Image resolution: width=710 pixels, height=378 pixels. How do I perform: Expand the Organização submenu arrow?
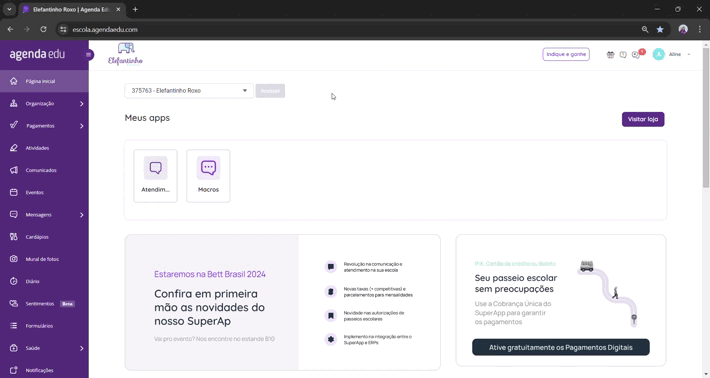[x=82, y=104]
